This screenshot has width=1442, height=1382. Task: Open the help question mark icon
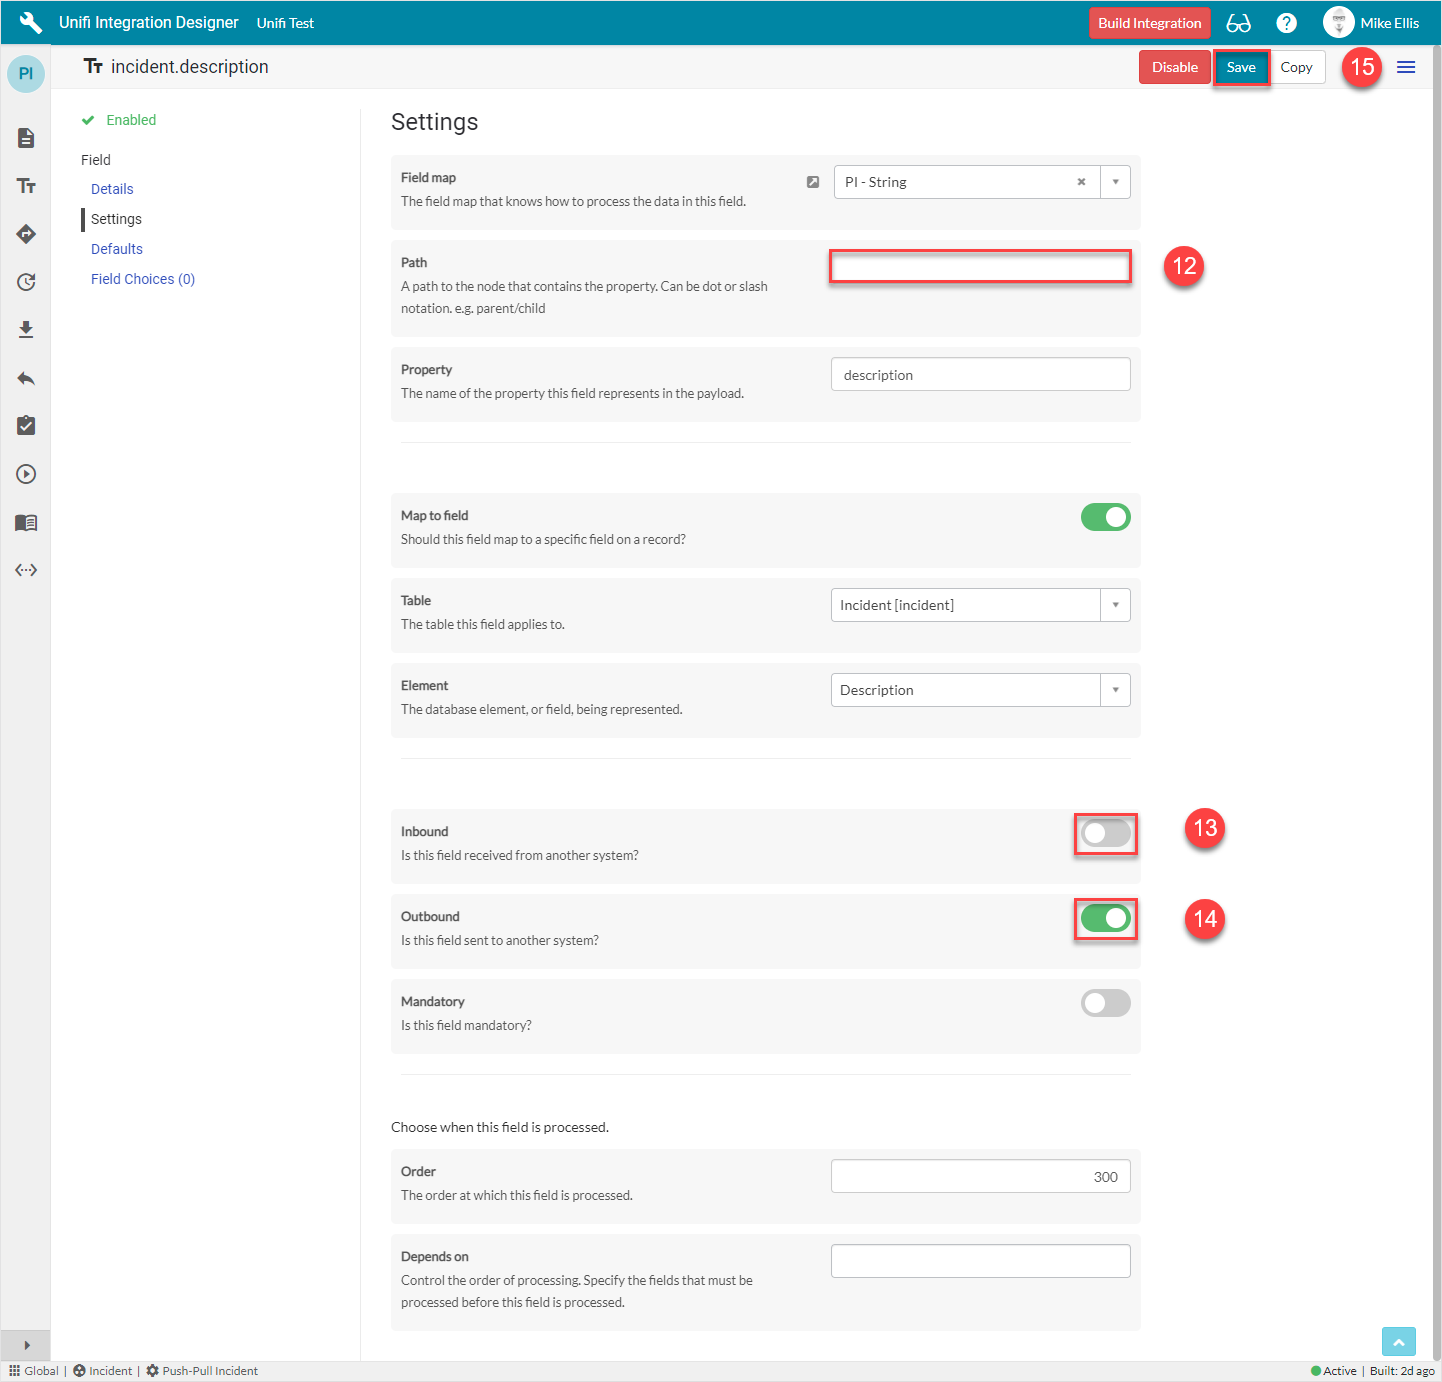tap(1286, 23)
